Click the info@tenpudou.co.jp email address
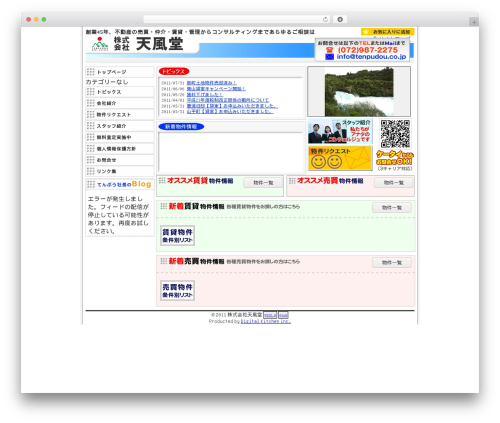The width and height of the screenshot is (500, 423). click(x=371, y=57)
